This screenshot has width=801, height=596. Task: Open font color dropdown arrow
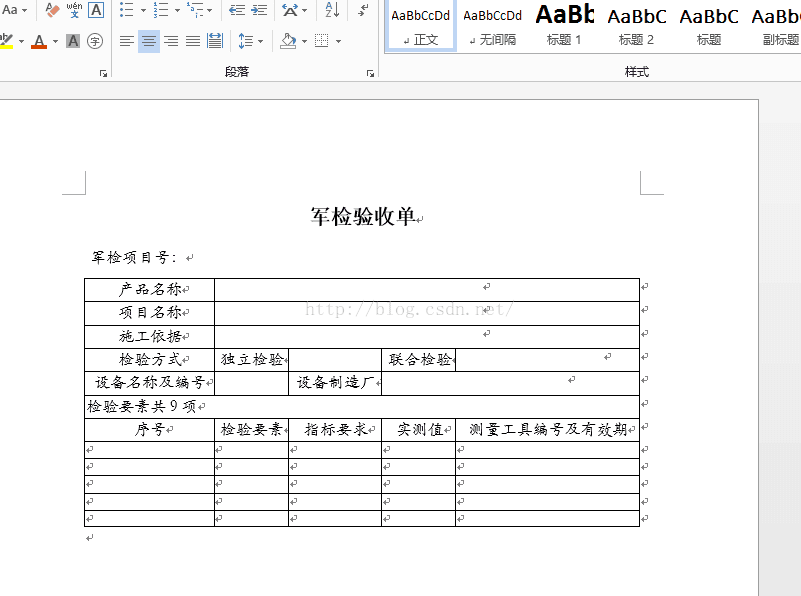55,41
